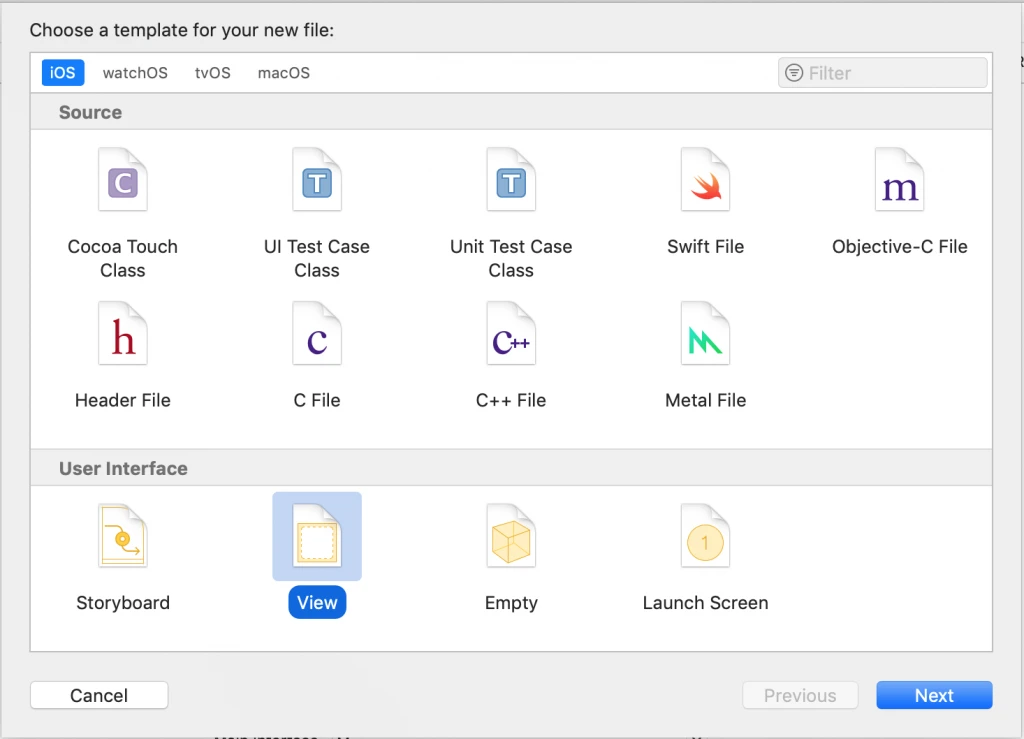
Task: Select the Swift File template icon
Action: click(x=705, y=180)
